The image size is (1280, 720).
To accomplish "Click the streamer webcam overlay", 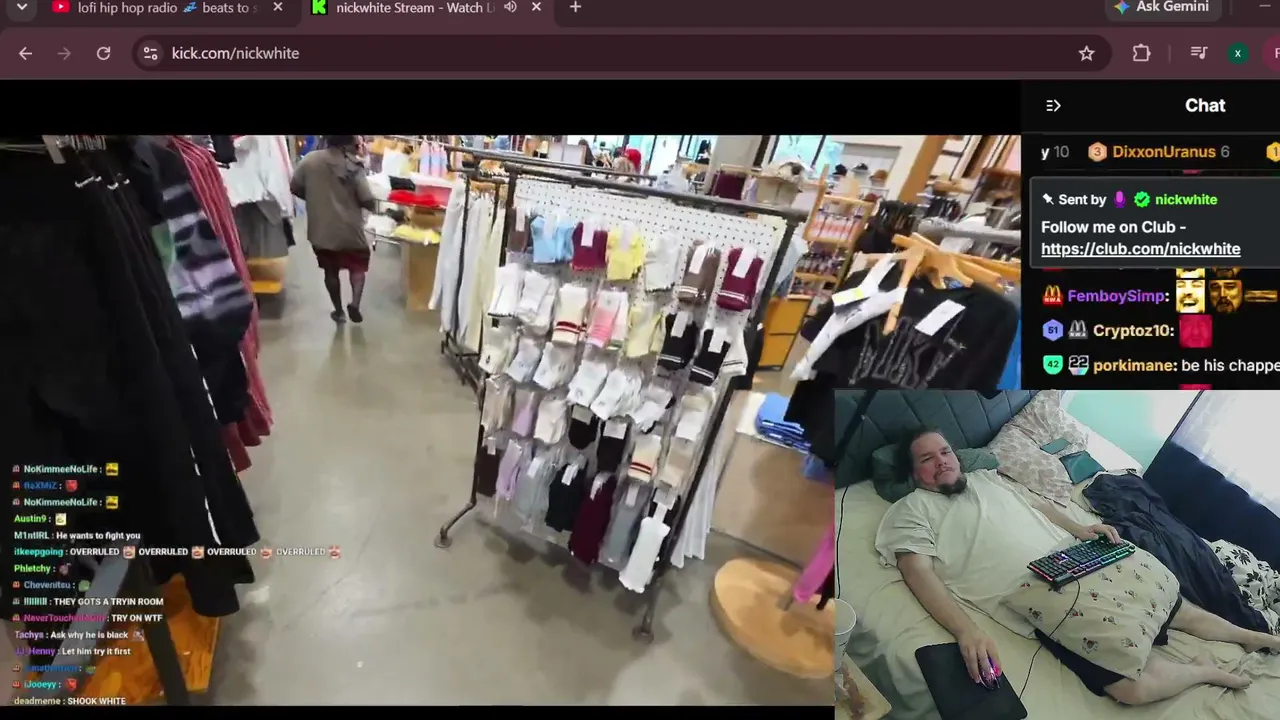I will (x=1057, y=555).
